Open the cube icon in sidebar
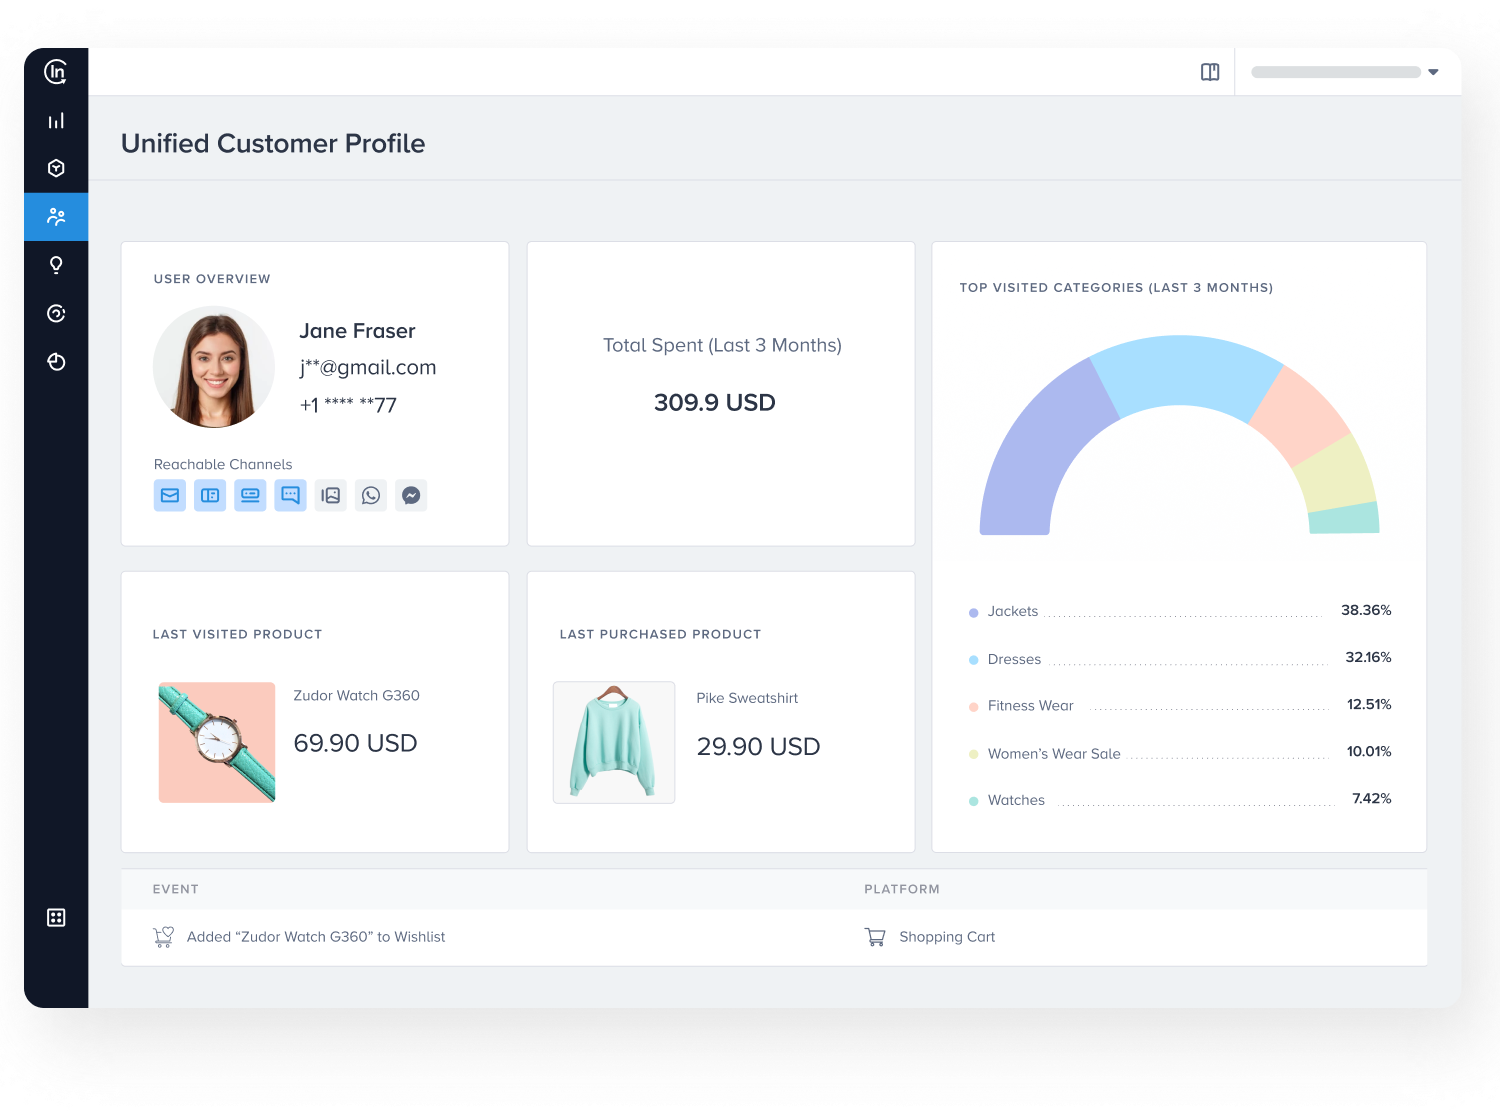This screenshot has width=1500, height=1112. (56, 168)
